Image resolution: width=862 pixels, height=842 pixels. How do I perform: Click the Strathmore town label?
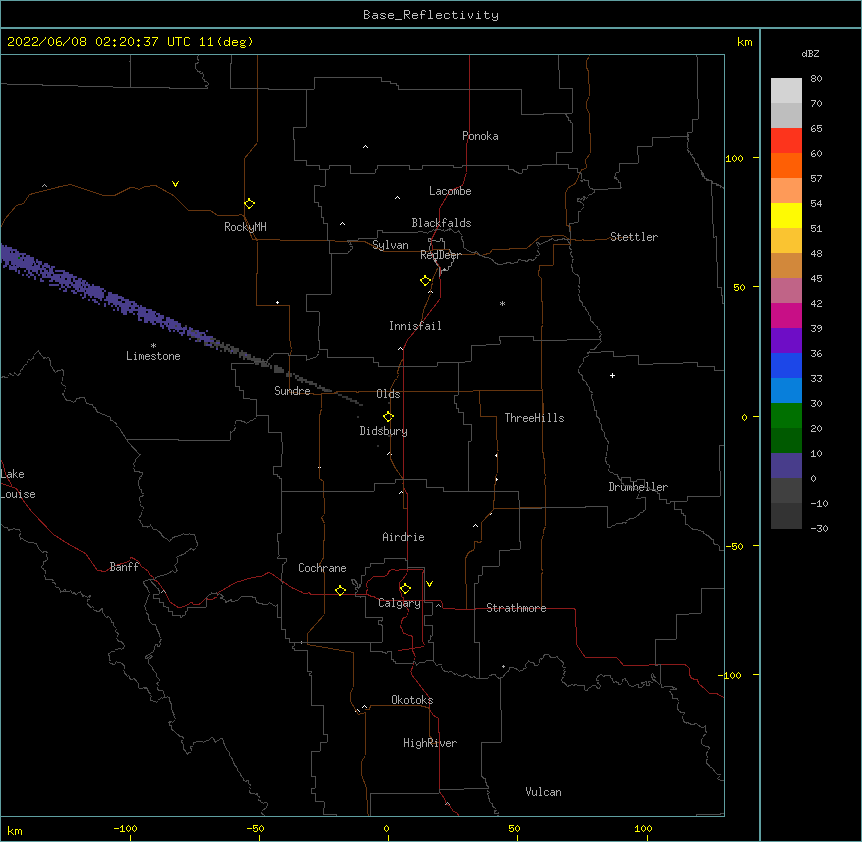point(516,608)
